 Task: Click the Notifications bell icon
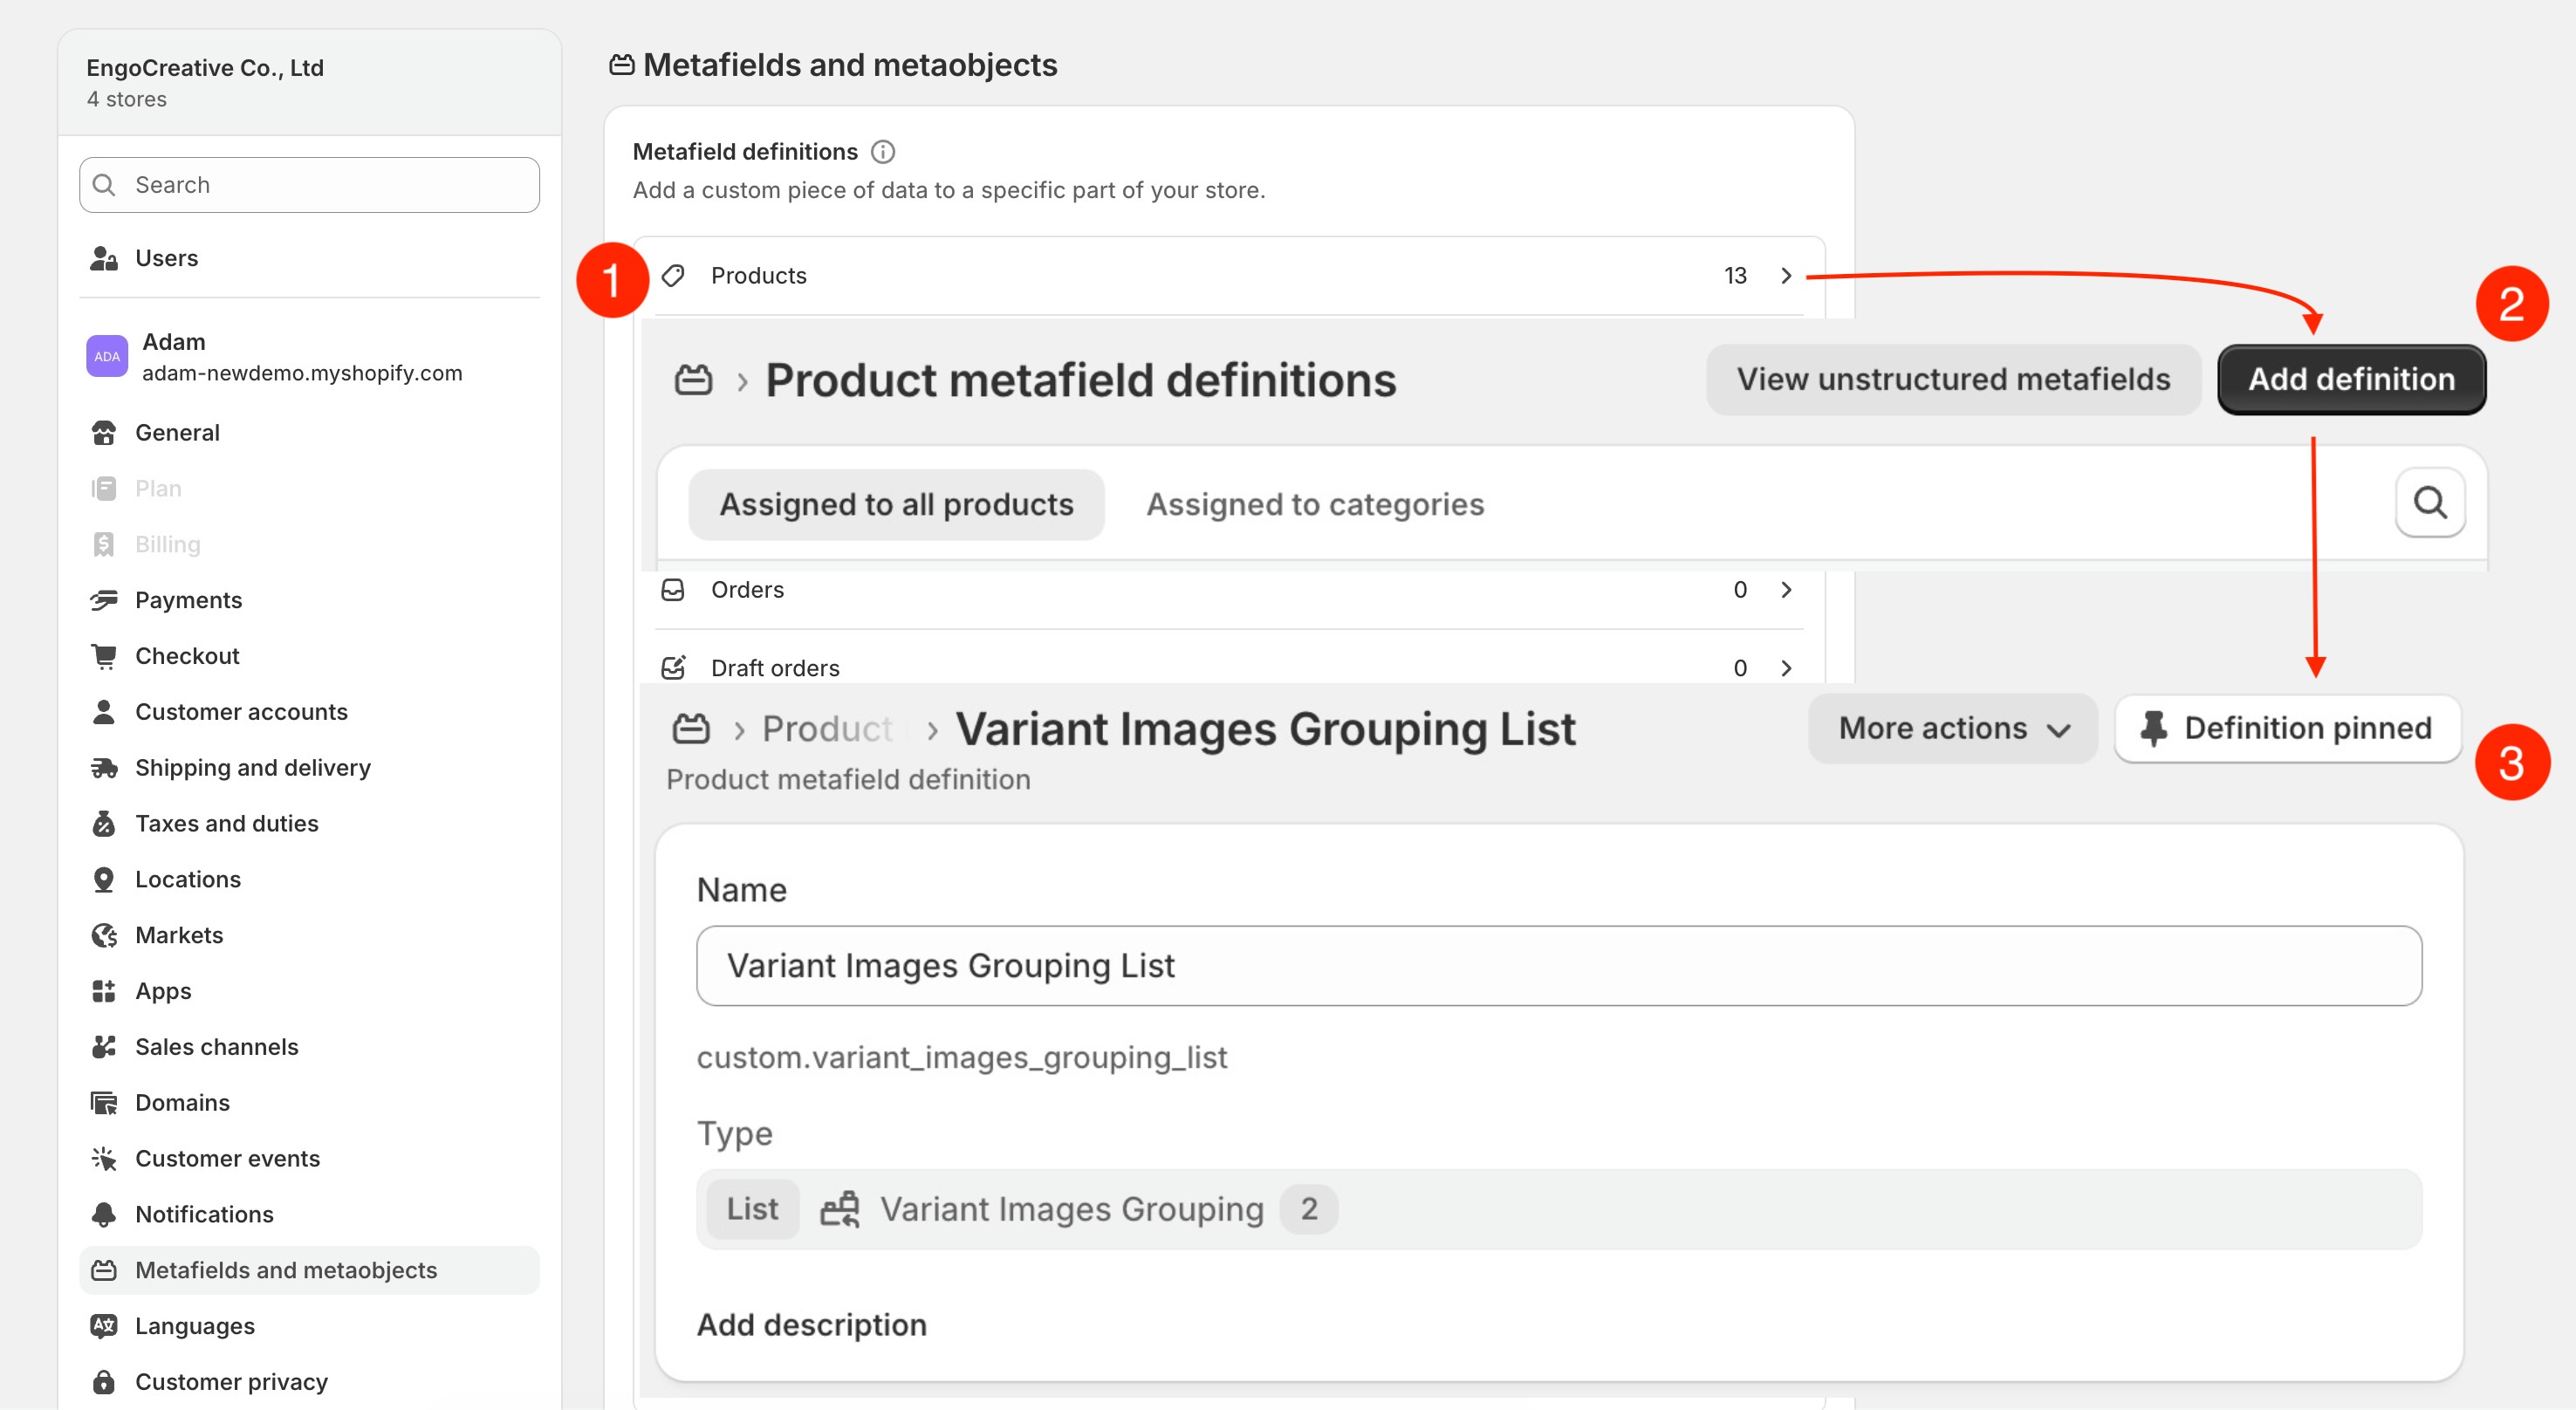click(104, 1214)
